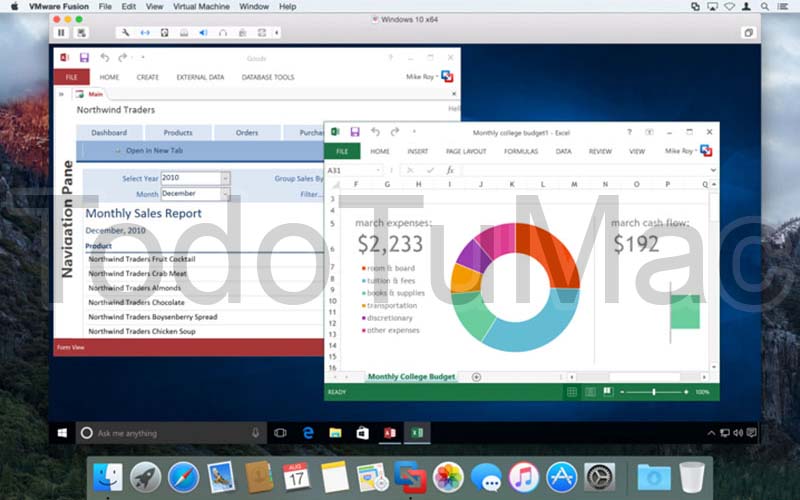Image resolution: width=800 pixels, height=500 pixels.
Task: Open the Excel FILE tab
Action: pyautogui.click(x=342, y=151)
